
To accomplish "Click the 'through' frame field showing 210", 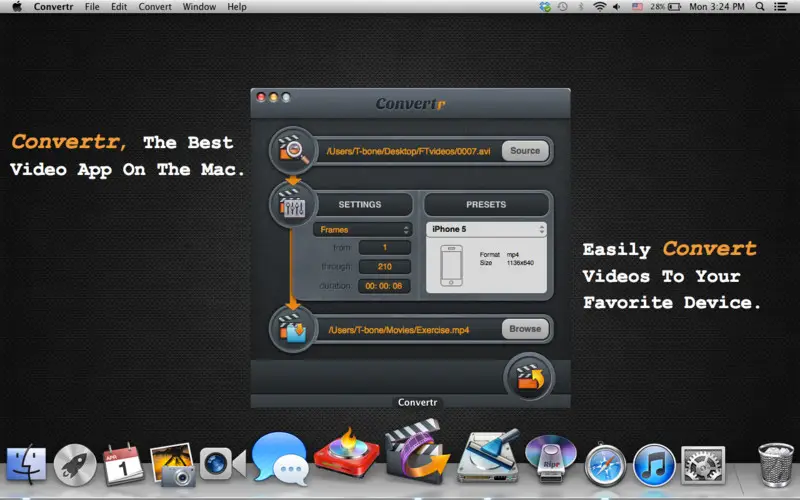I will 385,266.
